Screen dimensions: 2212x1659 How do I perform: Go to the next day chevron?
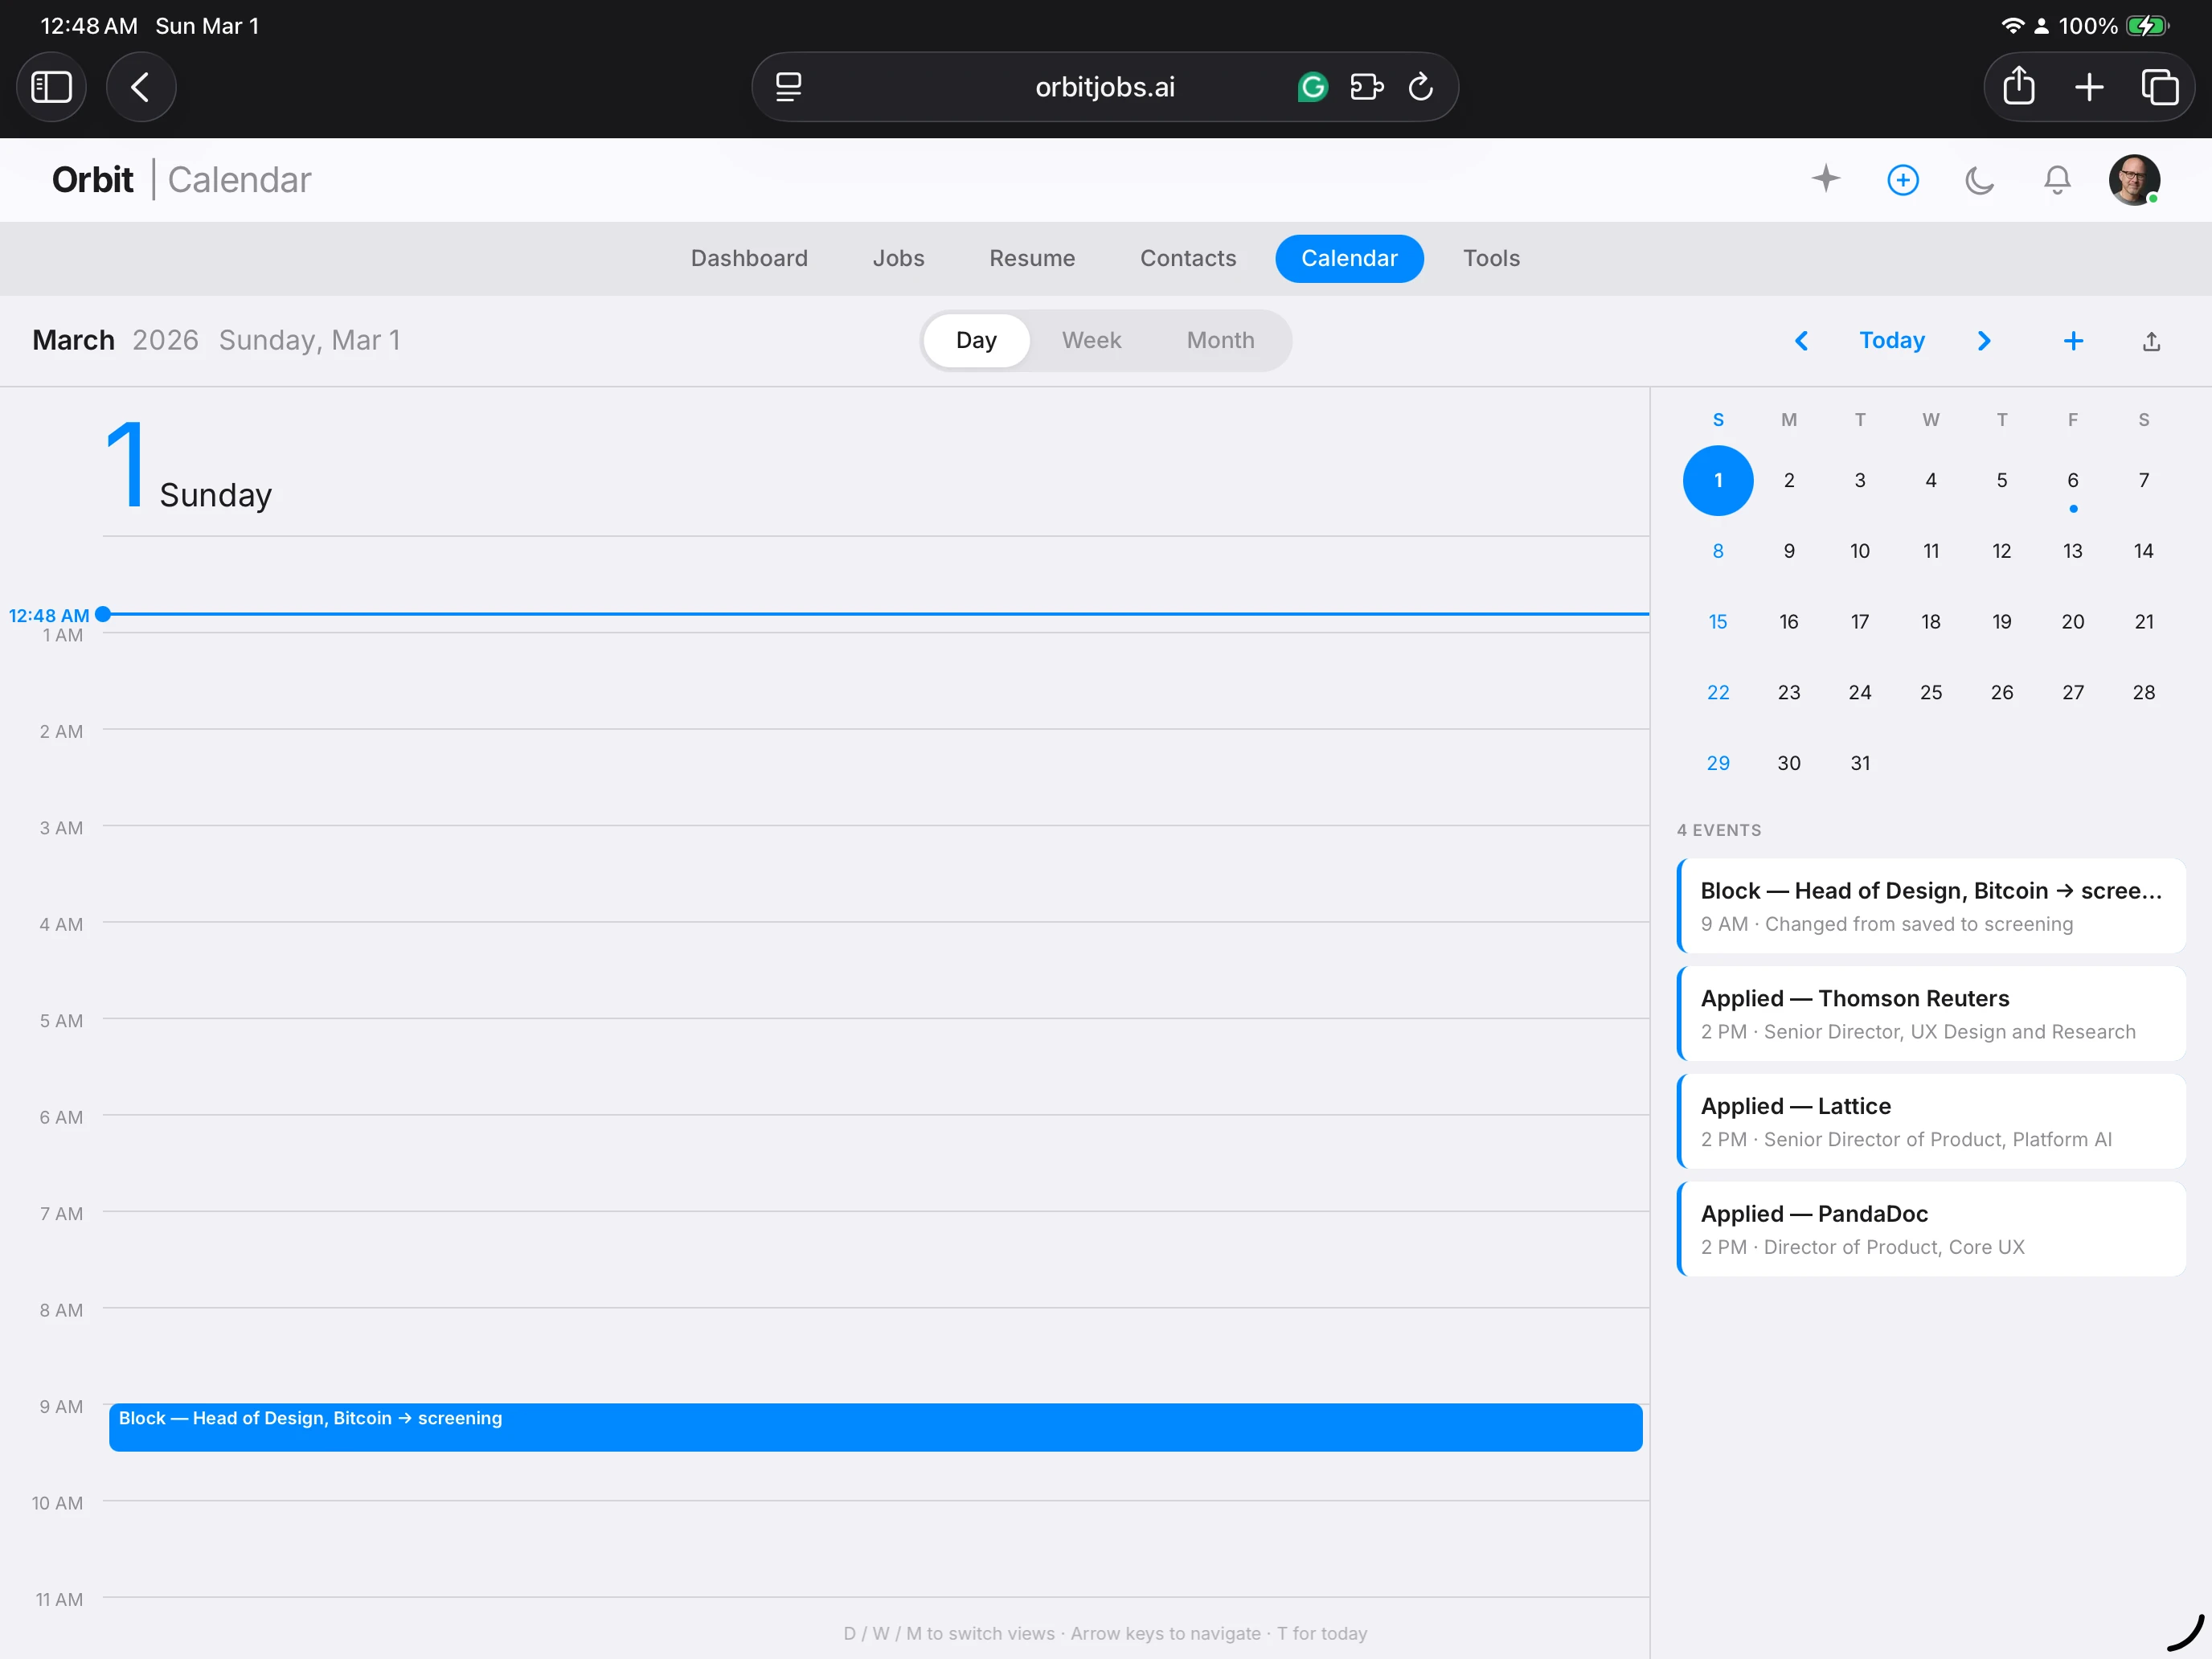1984,341
